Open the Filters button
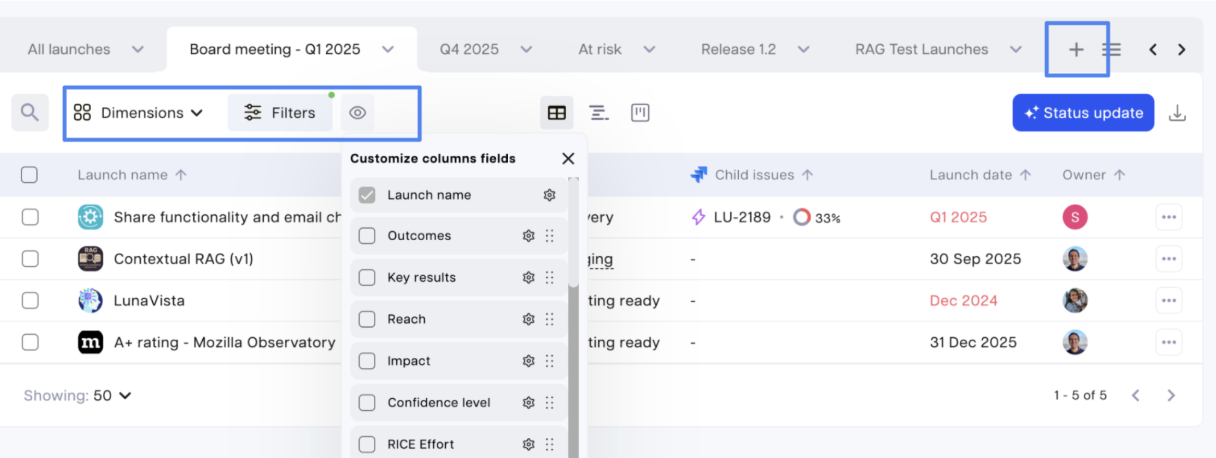 pos(280,113)
